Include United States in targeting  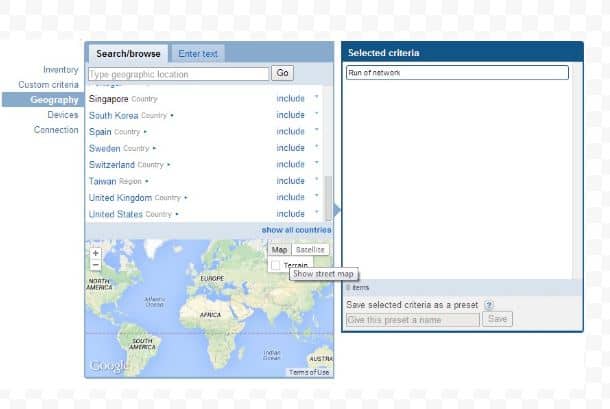(x=290, y=214)
